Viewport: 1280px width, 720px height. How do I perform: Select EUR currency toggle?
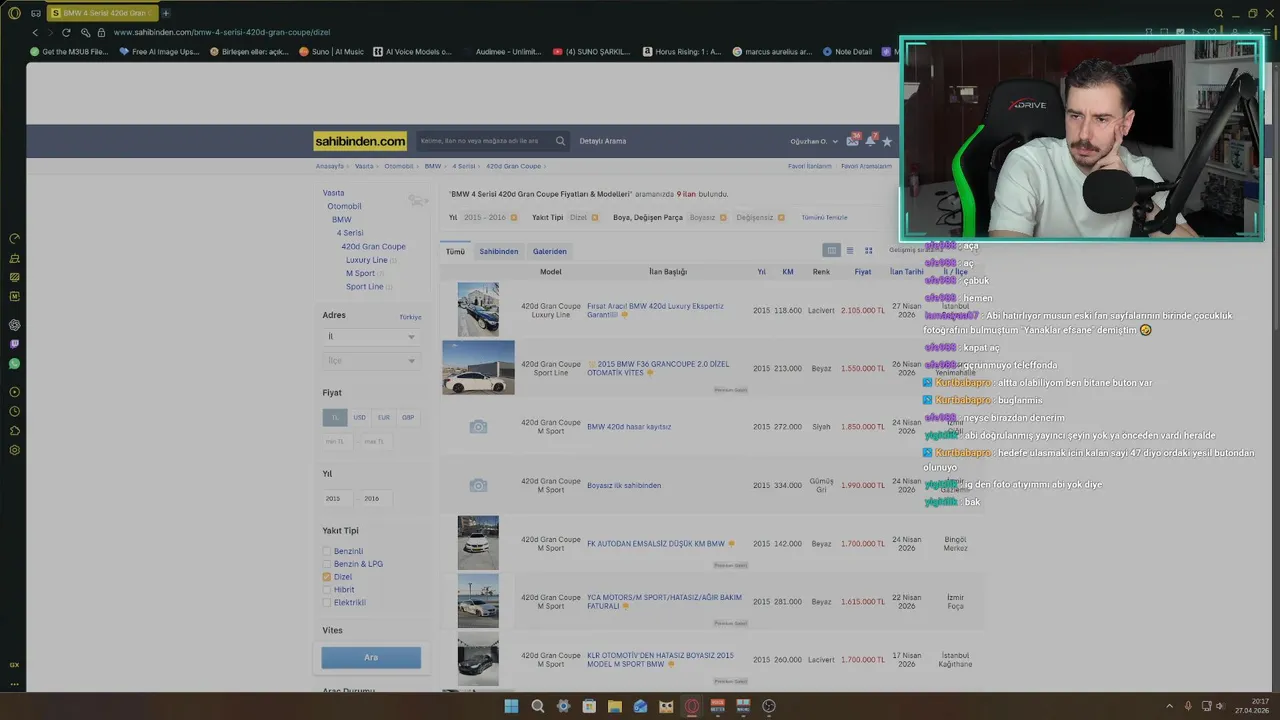coord(384,417)
